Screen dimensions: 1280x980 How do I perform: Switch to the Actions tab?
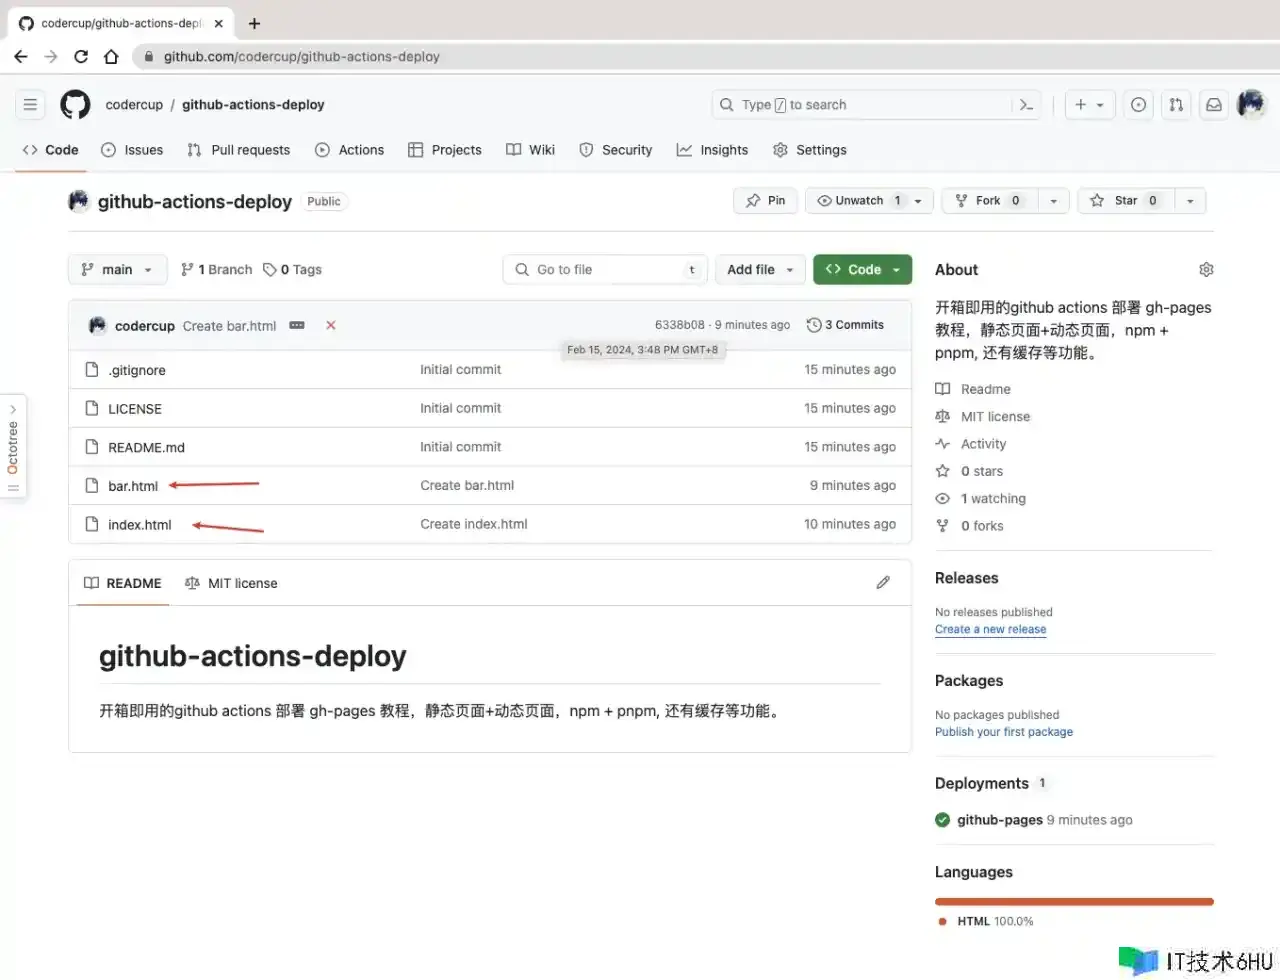point(350,150)
